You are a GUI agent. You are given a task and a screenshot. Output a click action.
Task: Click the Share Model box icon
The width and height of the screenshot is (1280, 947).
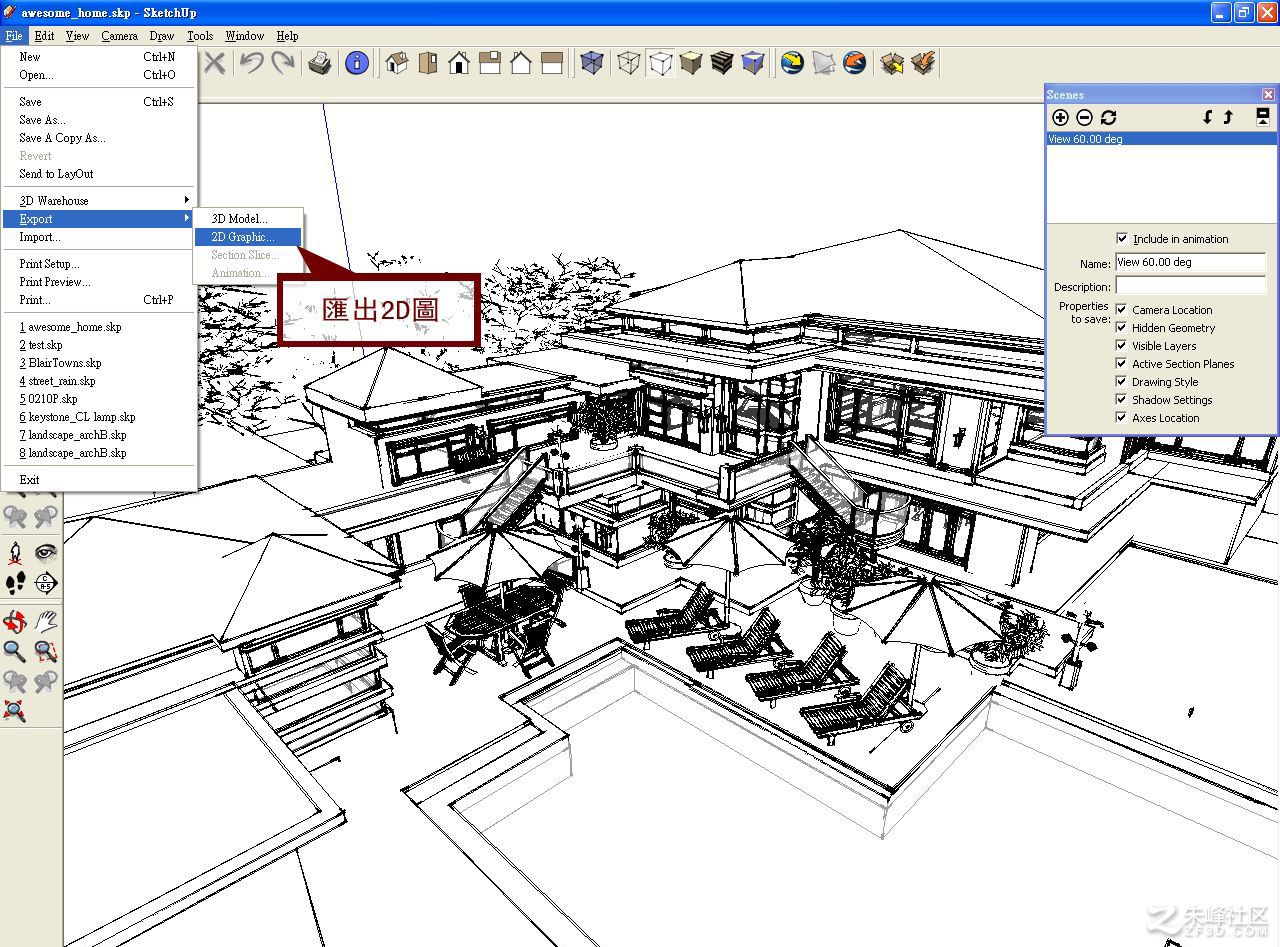(x=923, y=64)
